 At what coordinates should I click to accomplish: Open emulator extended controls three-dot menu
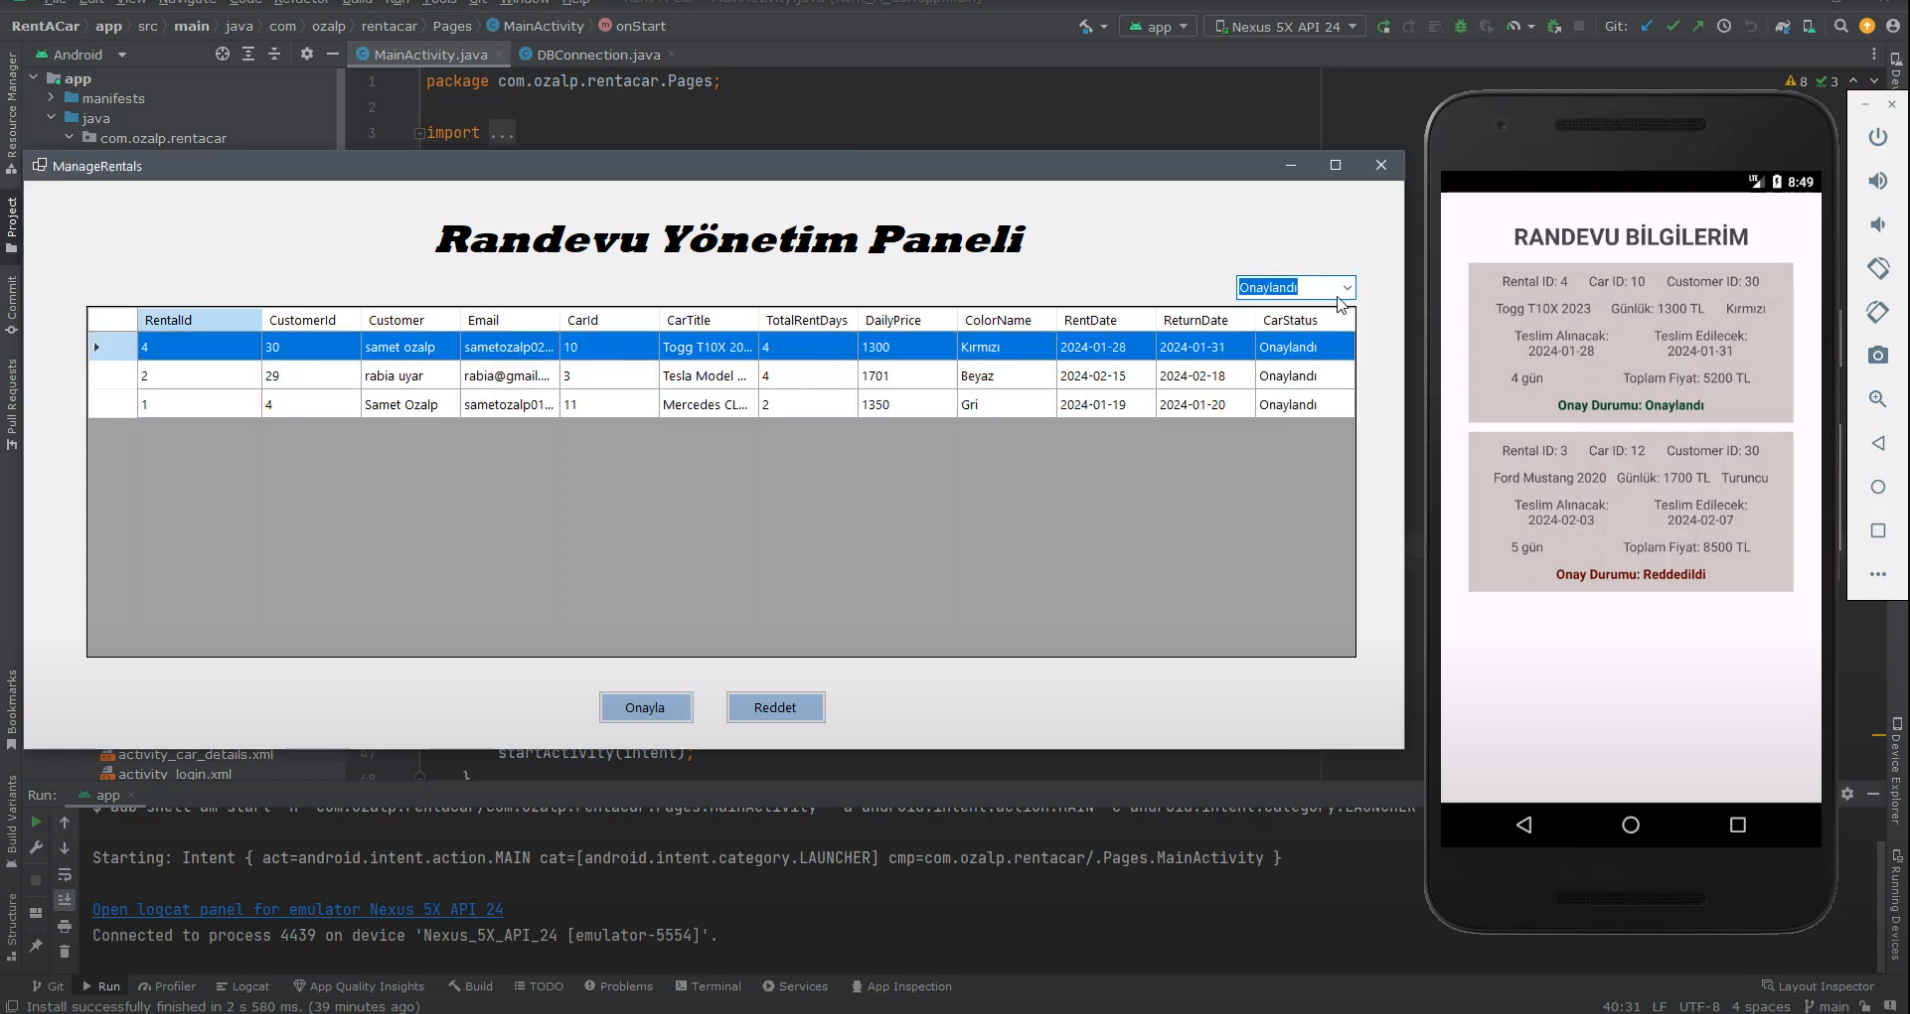1877,574
